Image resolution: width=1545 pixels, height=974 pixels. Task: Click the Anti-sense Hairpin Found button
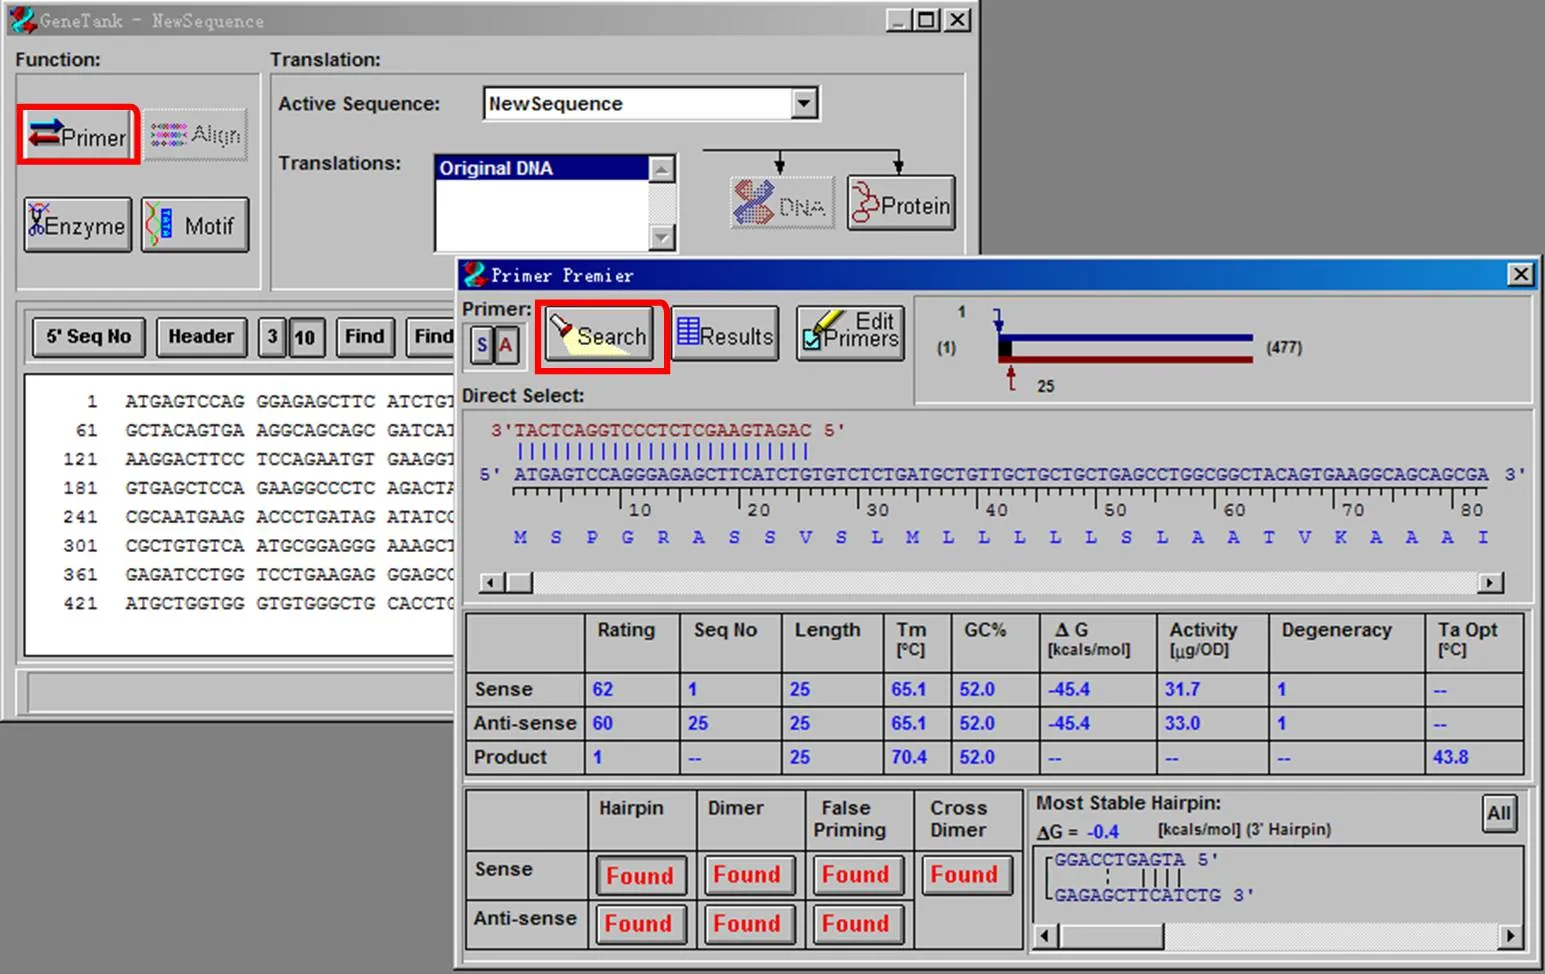pyautogui.click(x=640, y=923)
